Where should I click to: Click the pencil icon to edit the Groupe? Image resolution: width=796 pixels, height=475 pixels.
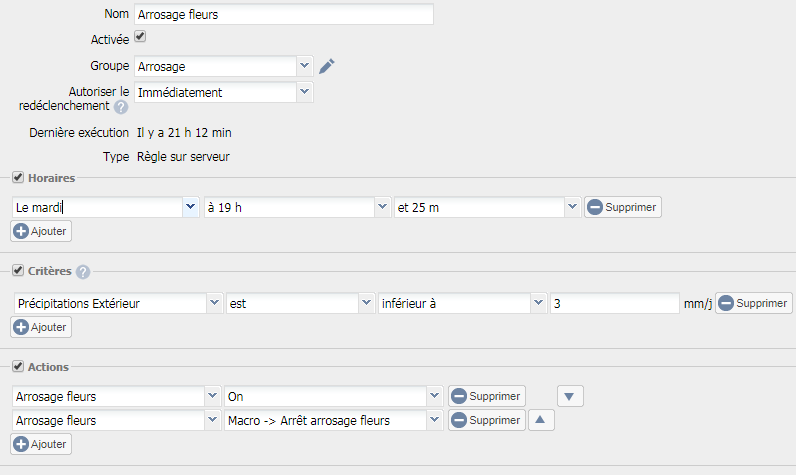(326, 66)
